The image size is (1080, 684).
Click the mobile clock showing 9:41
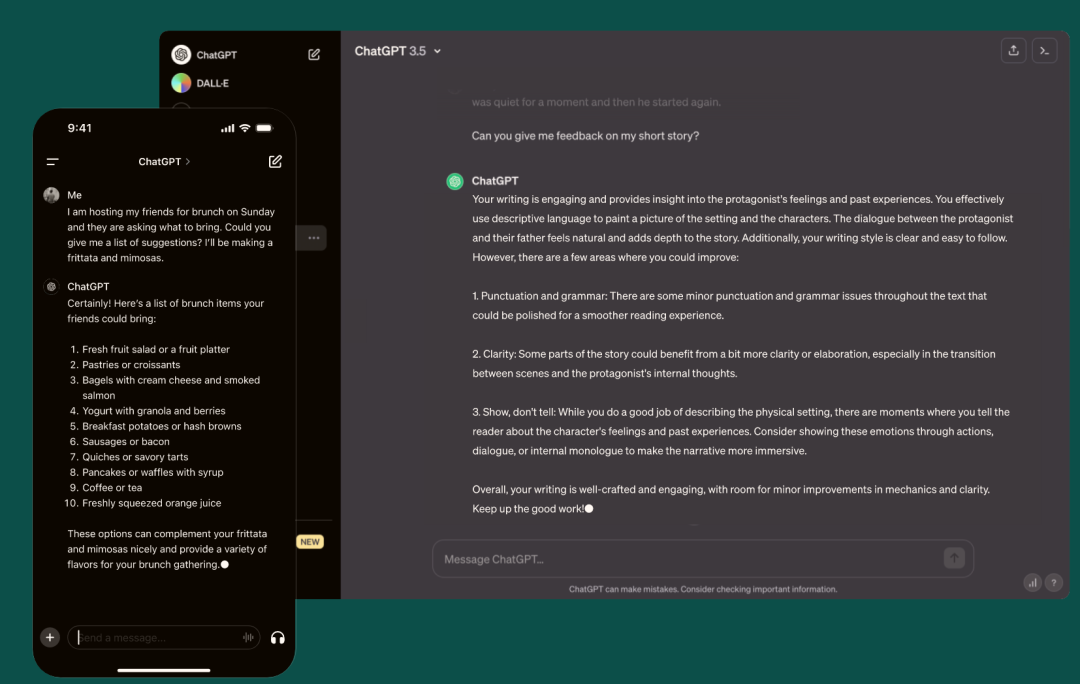click(x=79, y=128)
